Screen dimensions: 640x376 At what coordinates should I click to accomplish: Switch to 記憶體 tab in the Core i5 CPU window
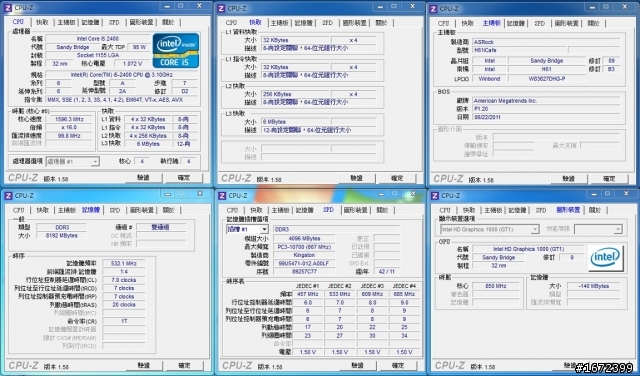(90, 22)
